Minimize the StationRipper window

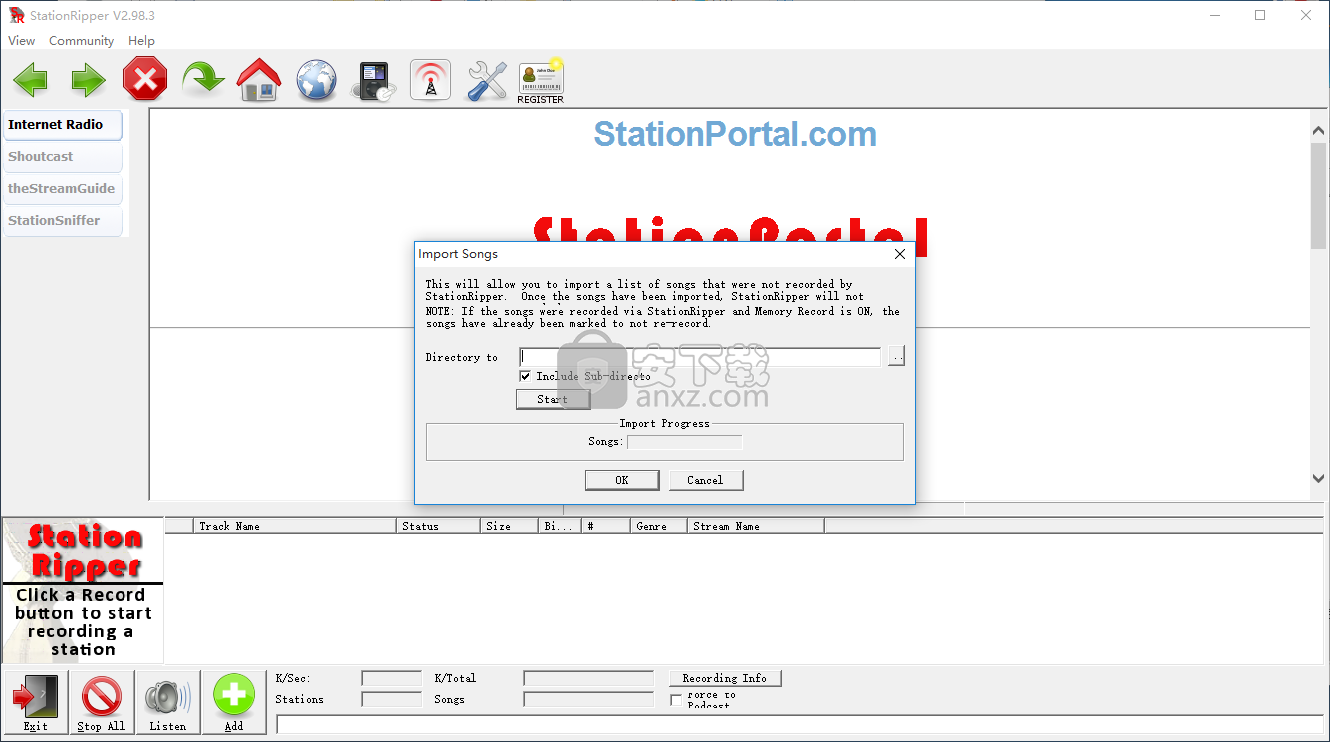coord(1215,15)
